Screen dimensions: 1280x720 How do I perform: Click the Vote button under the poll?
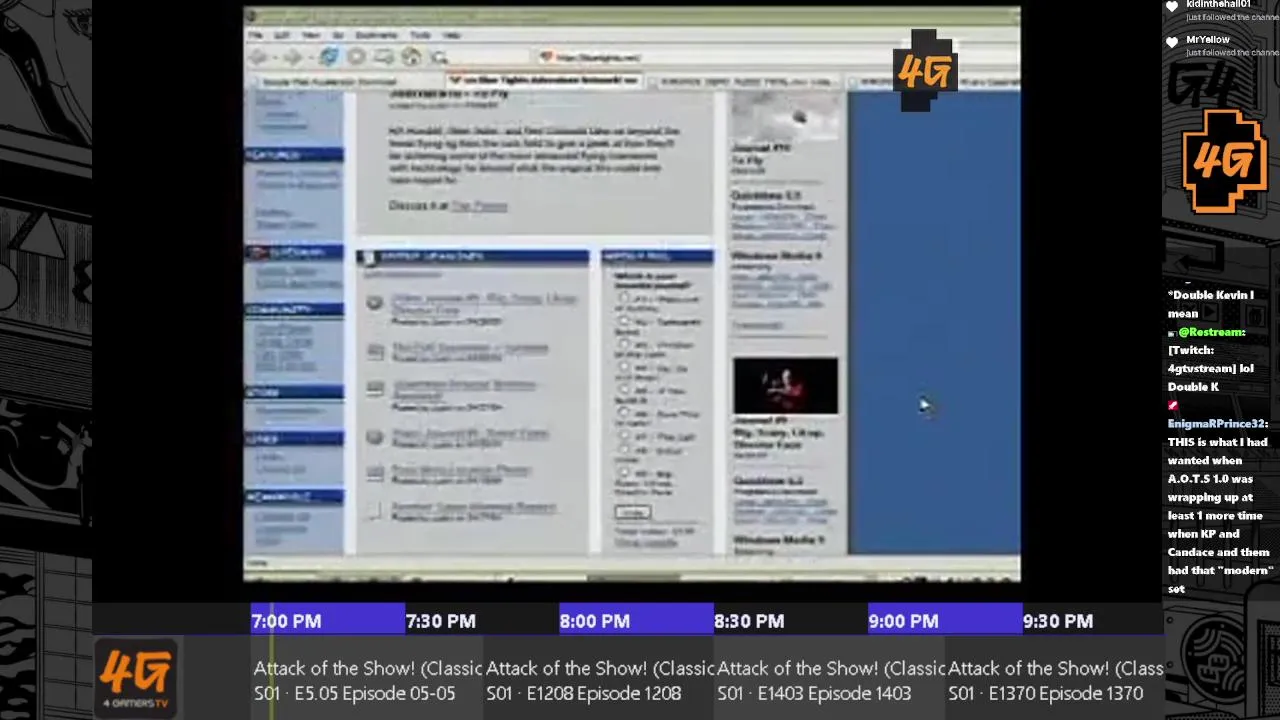(x=632, y=513)
